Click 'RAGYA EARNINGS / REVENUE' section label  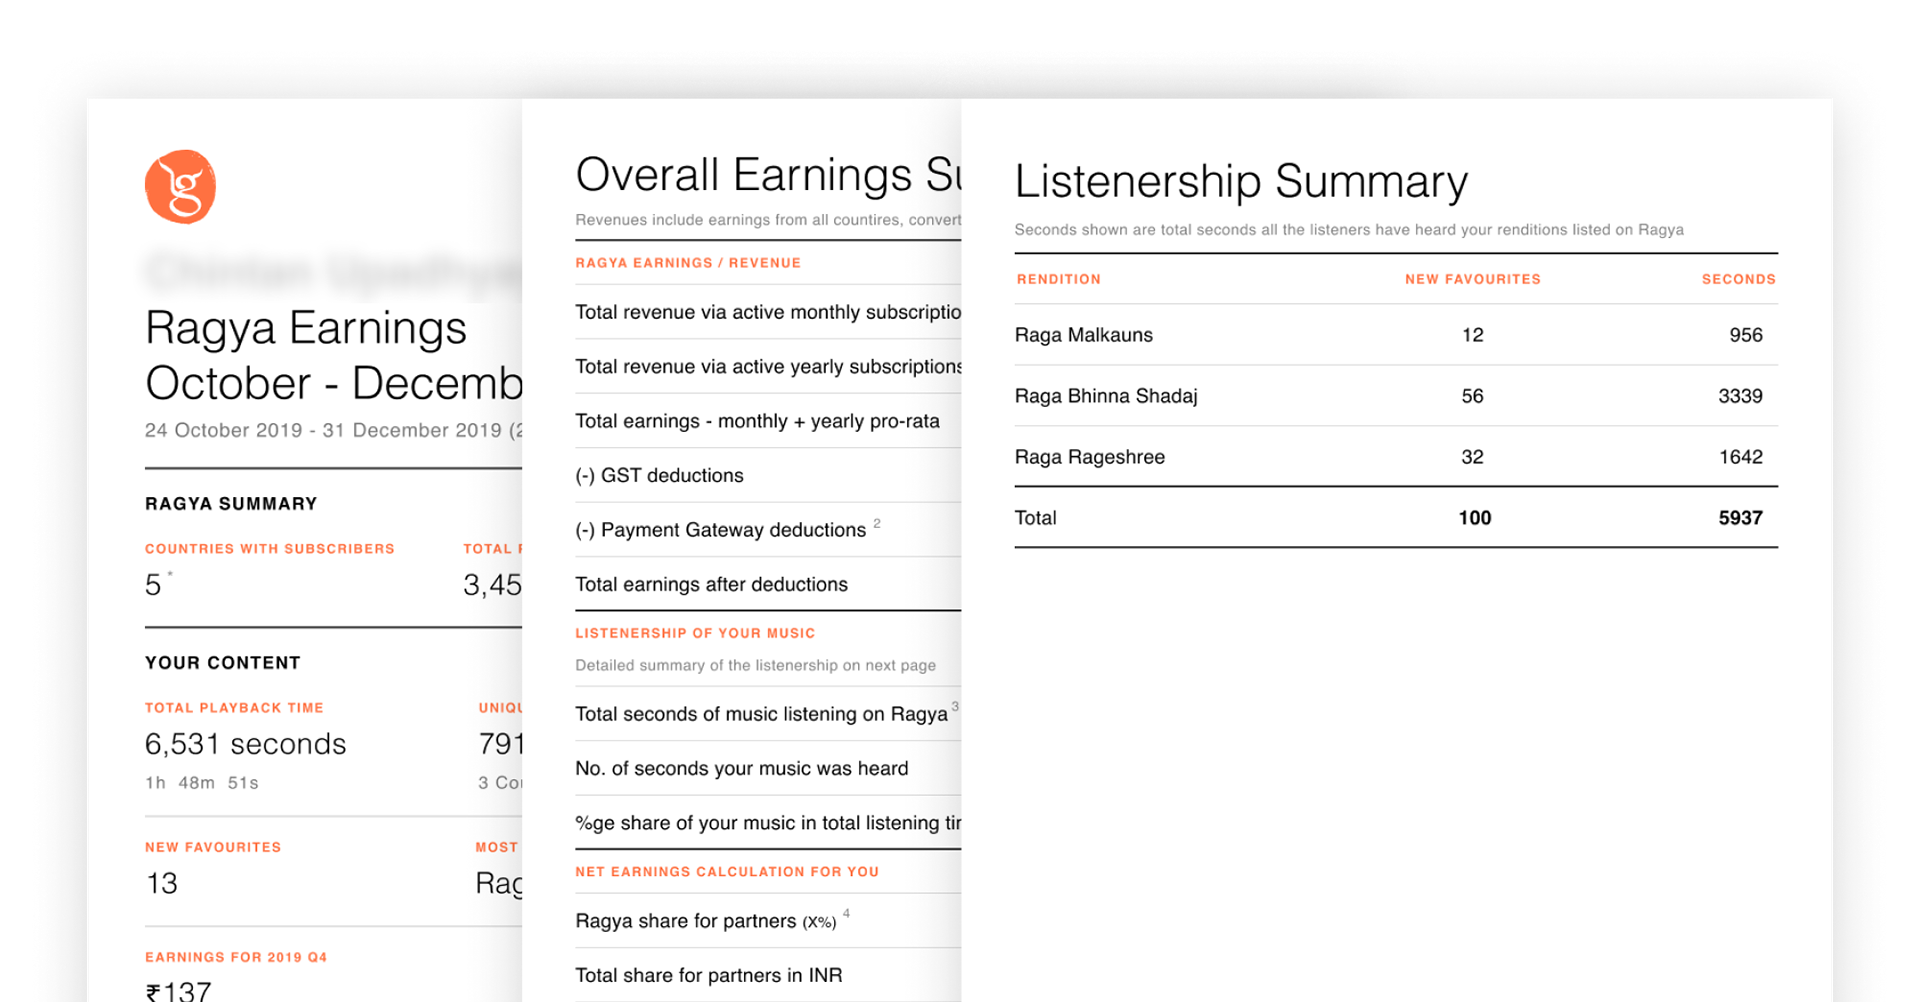point(688,263)
